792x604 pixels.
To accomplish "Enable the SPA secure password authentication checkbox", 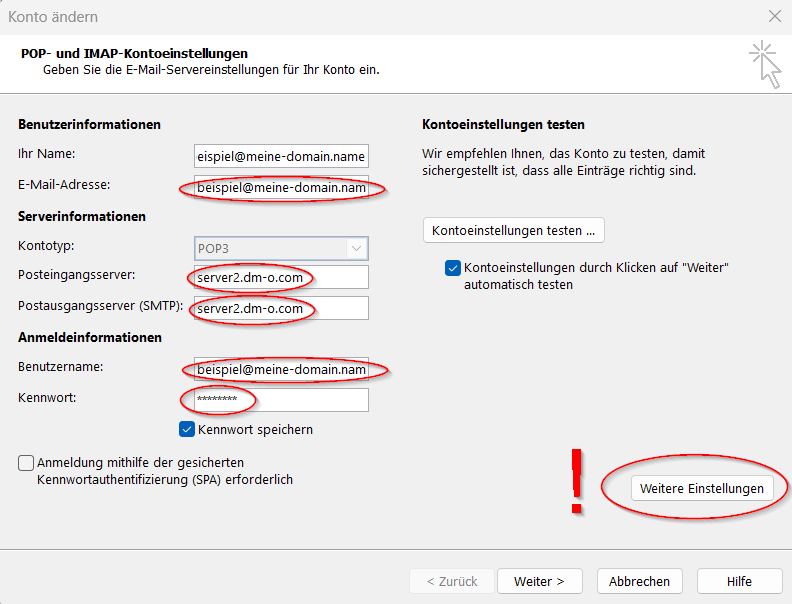I will coord(26,463).
